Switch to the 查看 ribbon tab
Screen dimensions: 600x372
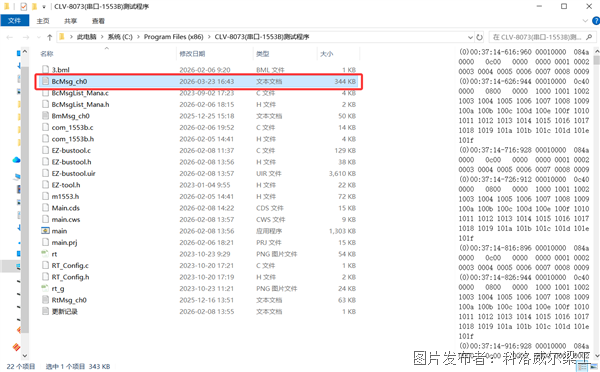pyautogui.click(x=98, y=21)
